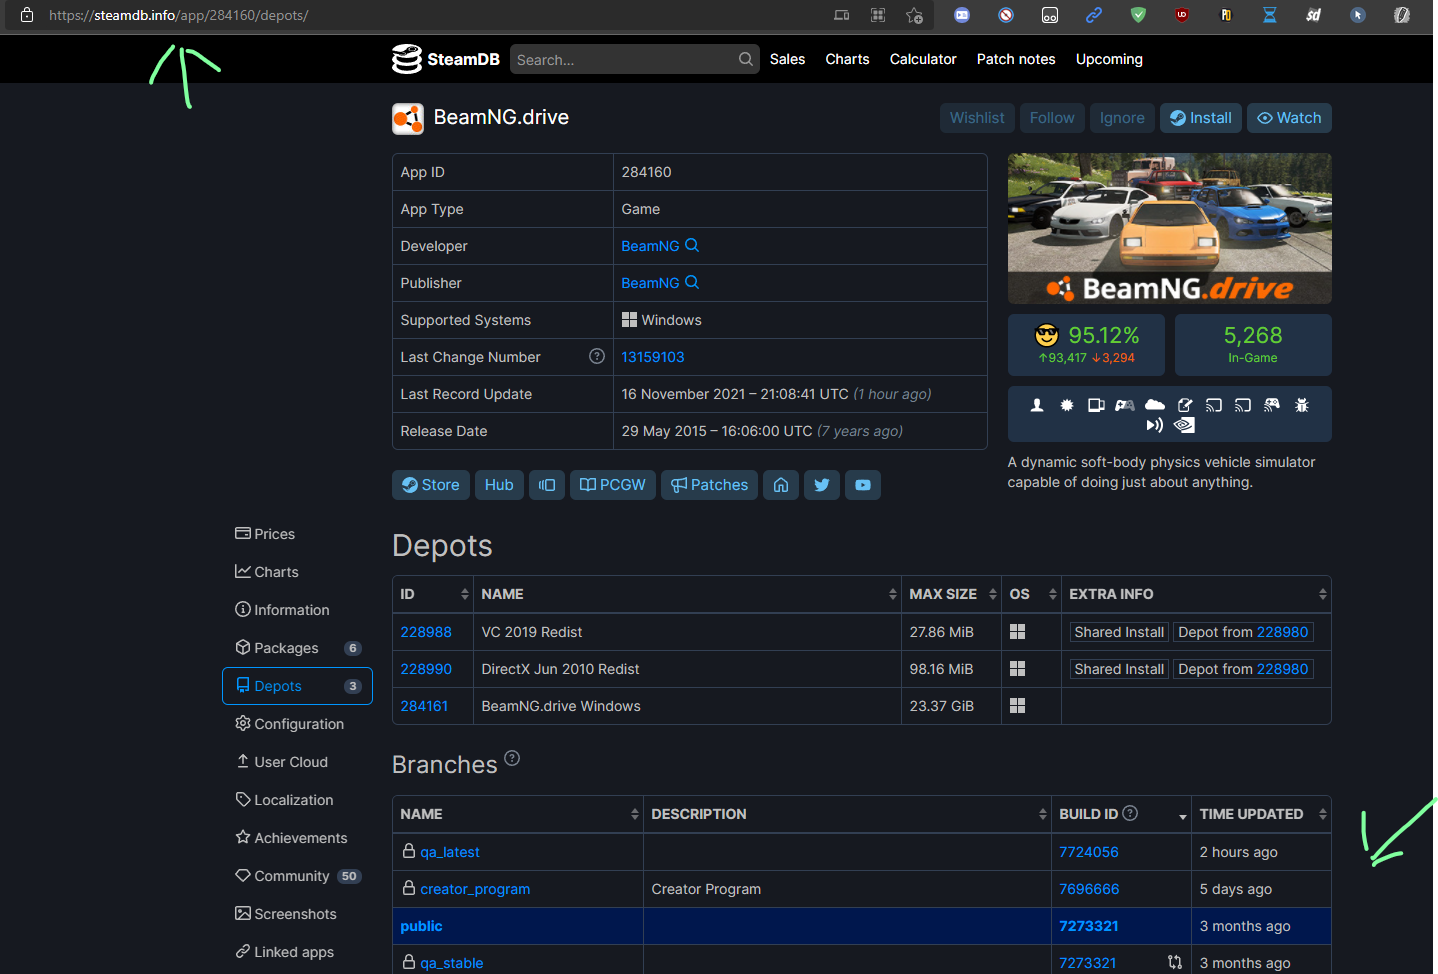Click the uBlock Origin extension icon
Screen dimensions: 1438x974
(1182, 15)
